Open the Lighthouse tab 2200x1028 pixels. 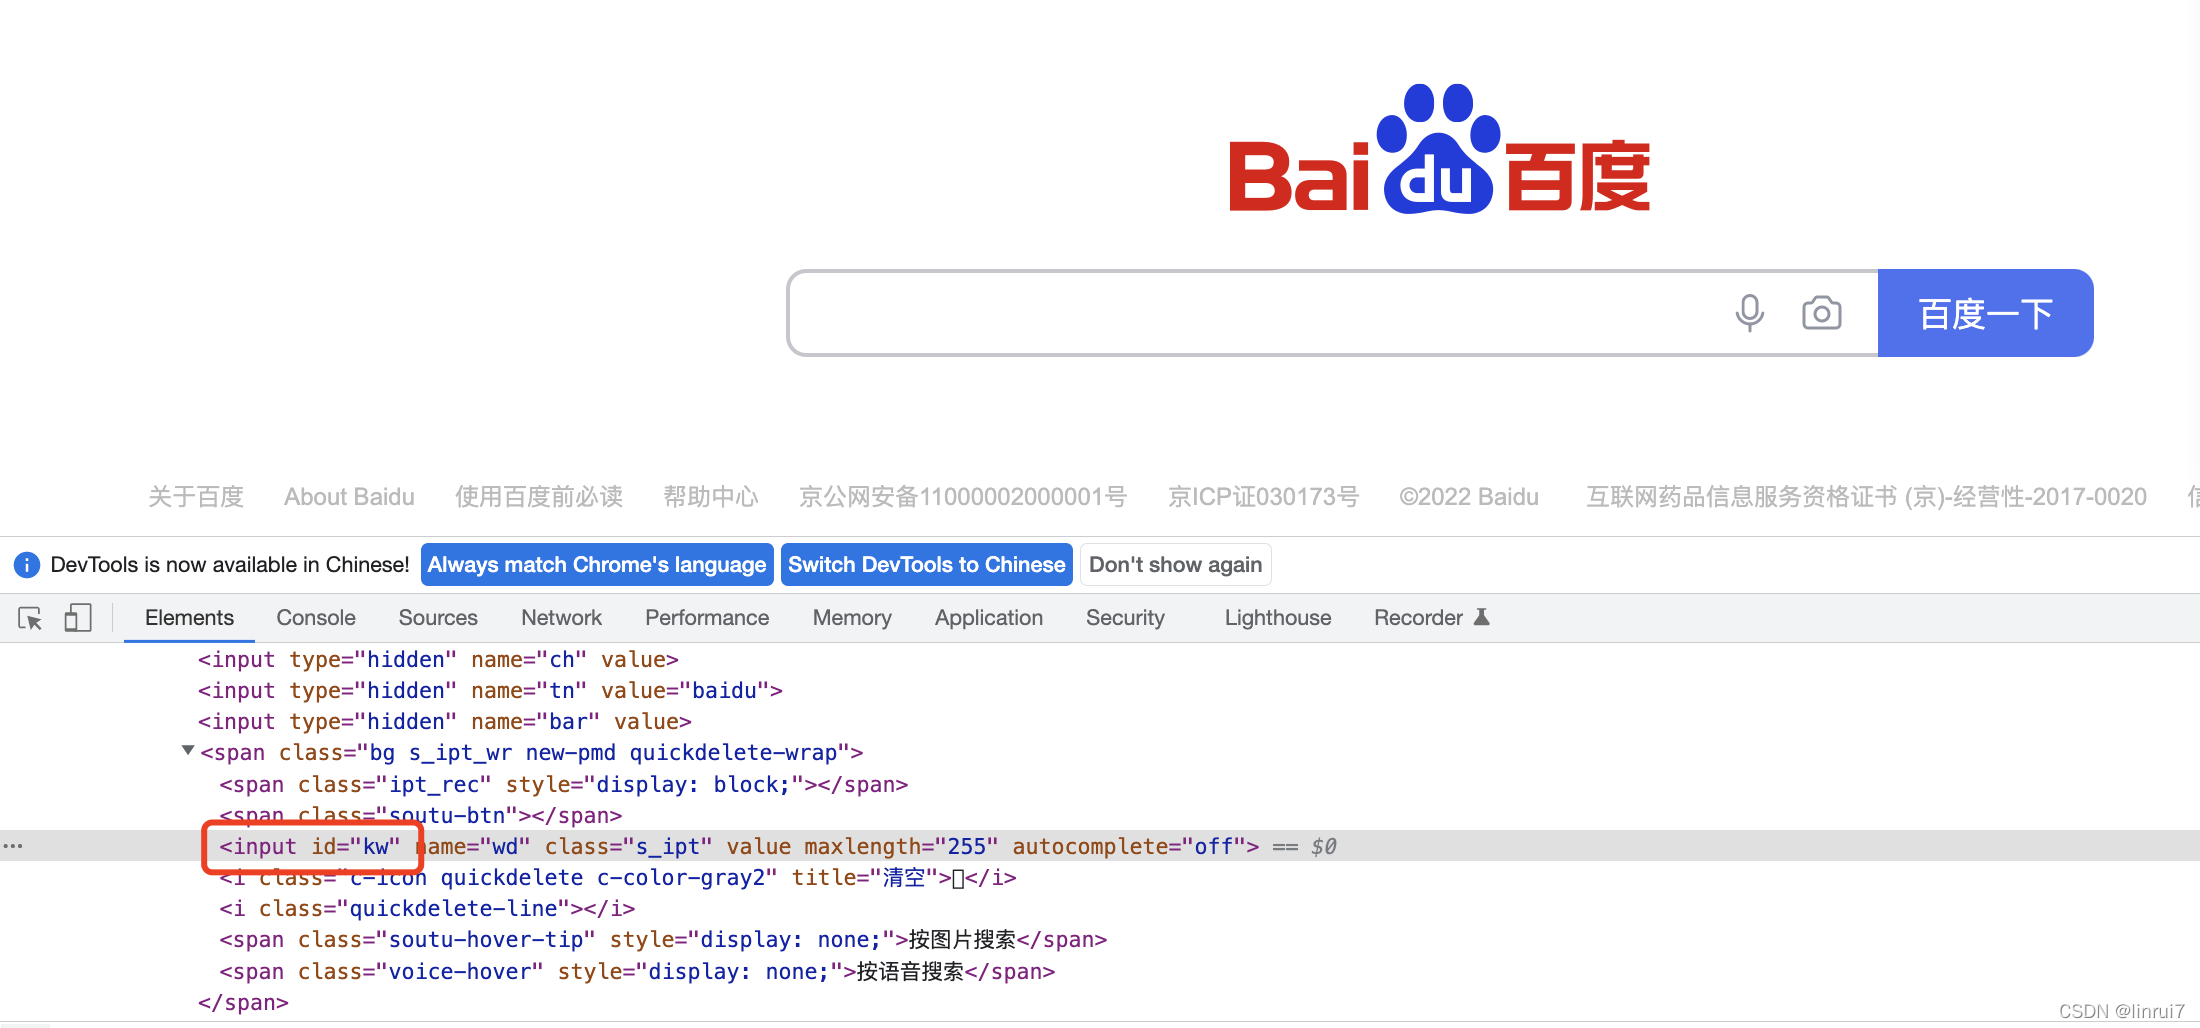[1278, 618]
